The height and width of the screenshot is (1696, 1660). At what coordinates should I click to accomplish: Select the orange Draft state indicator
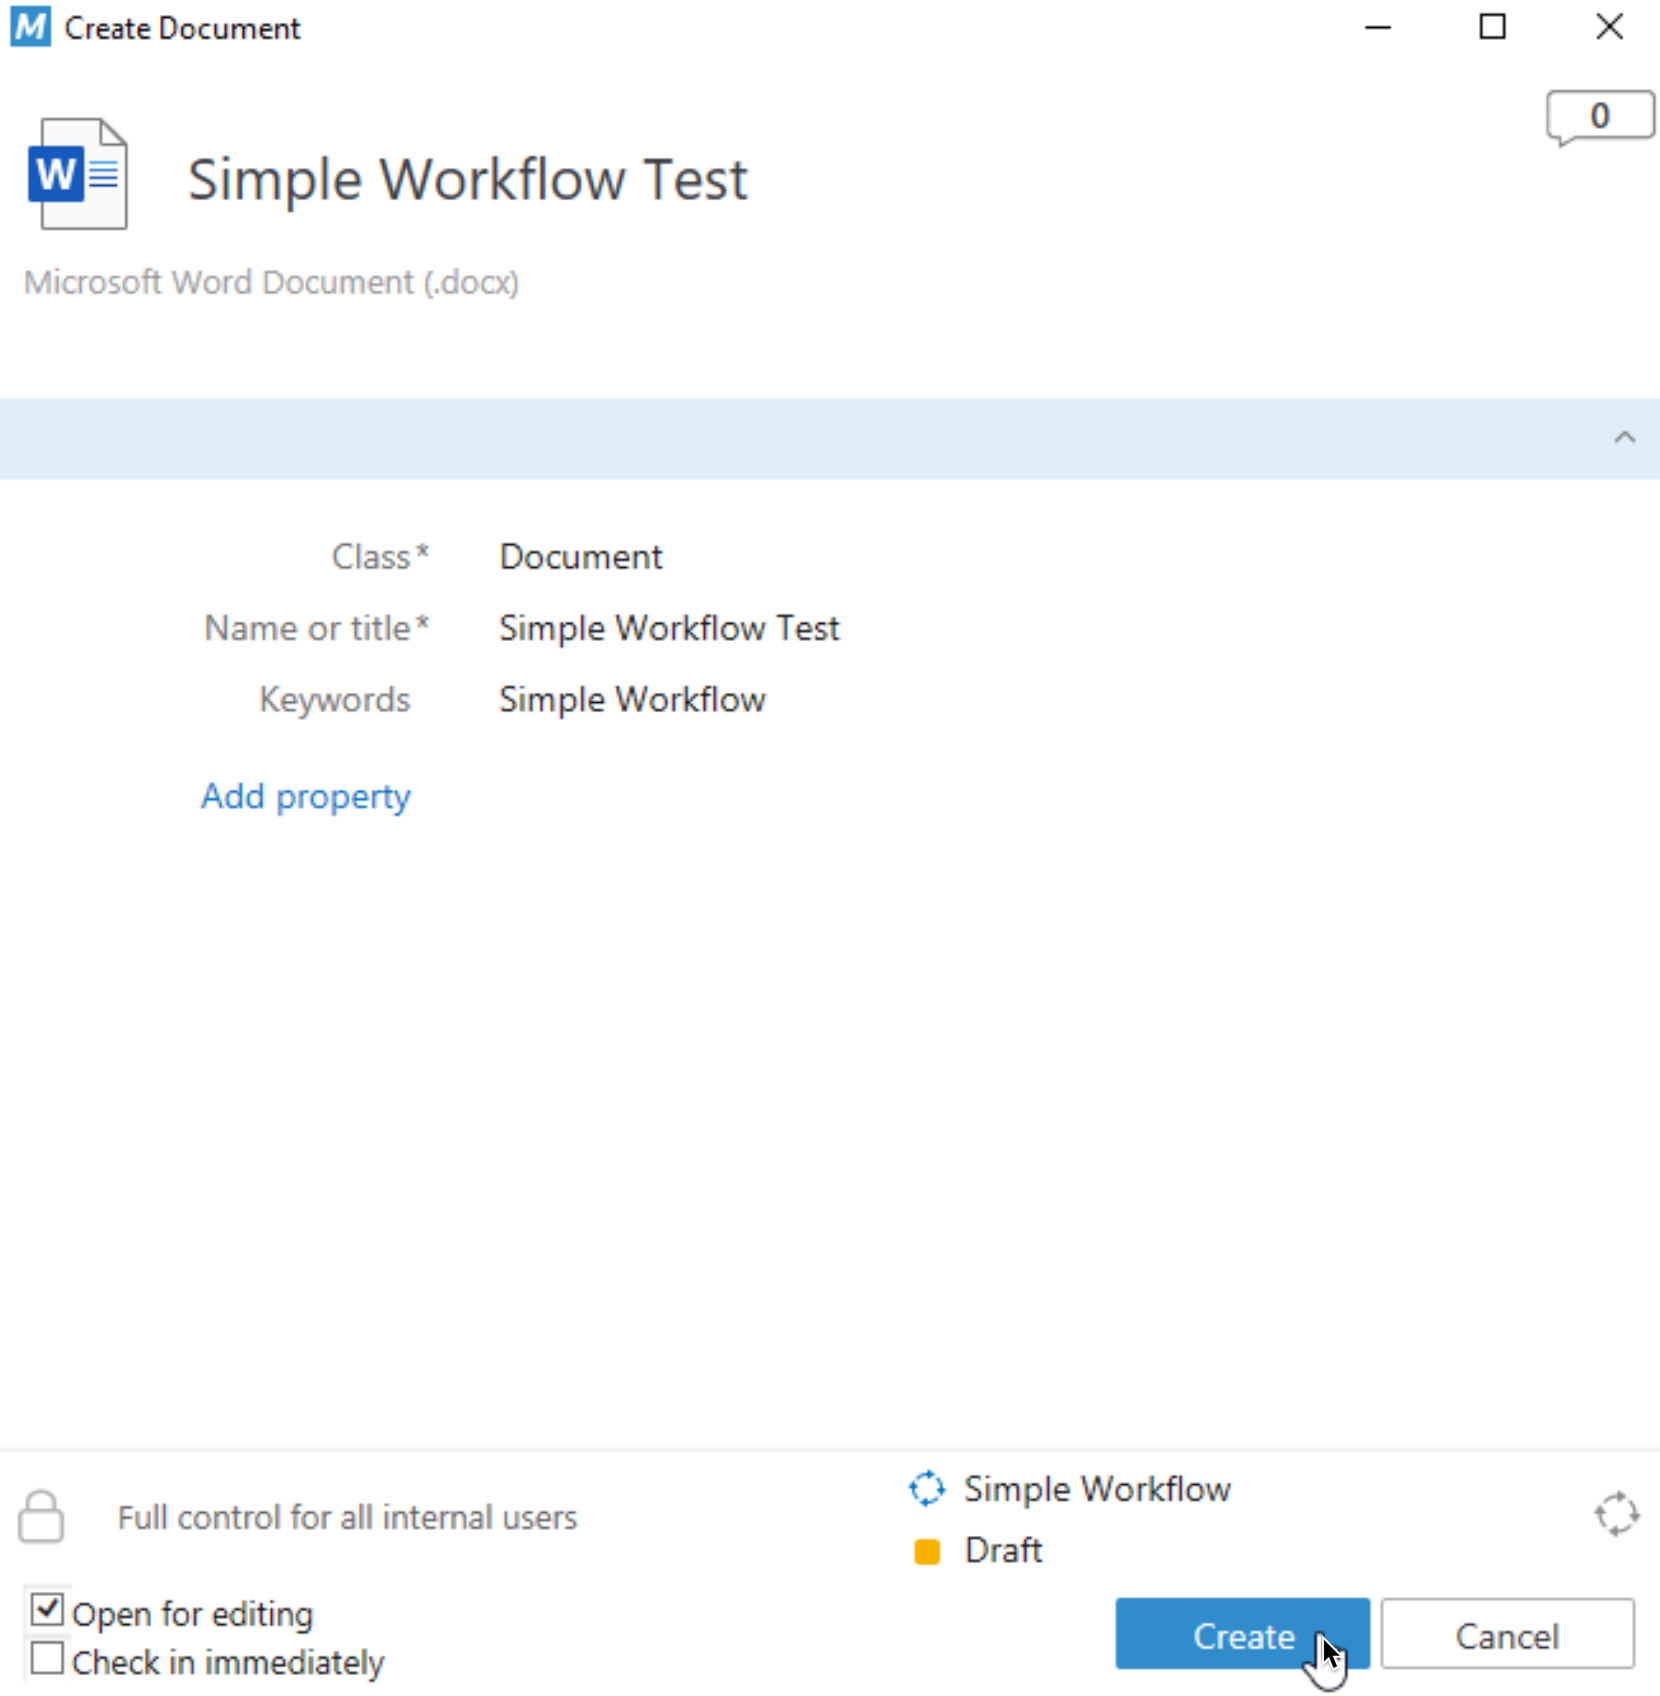coord(927,1551)
